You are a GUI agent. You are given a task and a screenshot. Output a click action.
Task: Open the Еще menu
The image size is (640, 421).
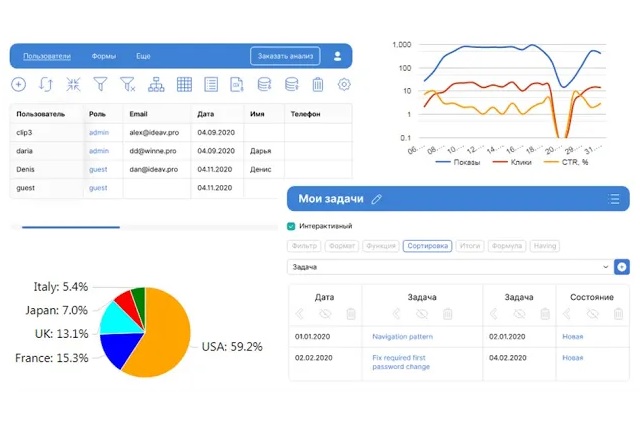tap(143, 57)
